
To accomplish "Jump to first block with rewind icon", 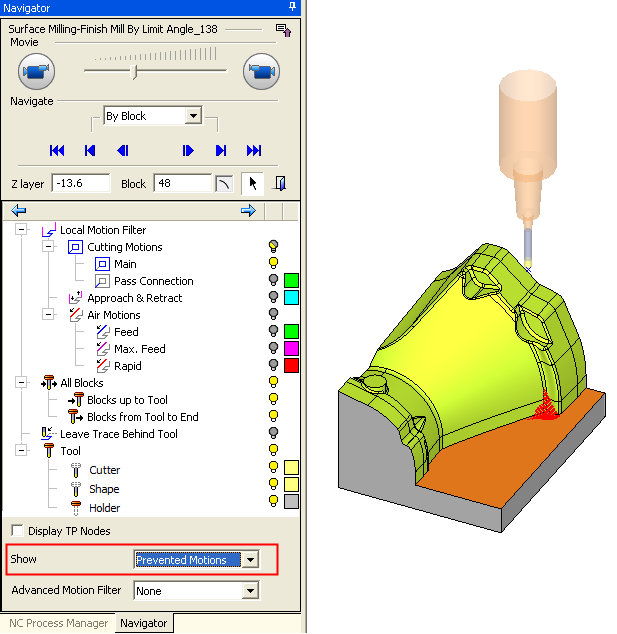I will [x=57, y=151].
